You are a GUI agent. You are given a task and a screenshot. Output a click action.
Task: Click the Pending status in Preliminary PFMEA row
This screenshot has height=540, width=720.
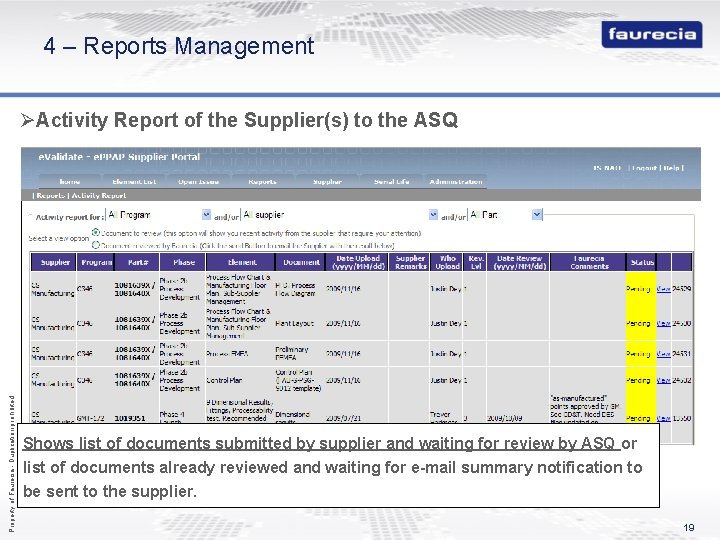click(639, 354)
